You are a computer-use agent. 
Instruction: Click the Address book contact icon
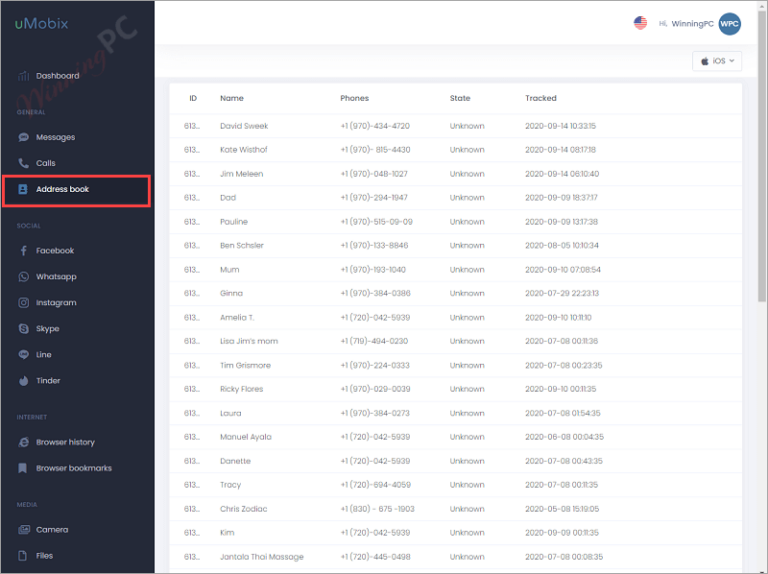[x=23, y=189]
